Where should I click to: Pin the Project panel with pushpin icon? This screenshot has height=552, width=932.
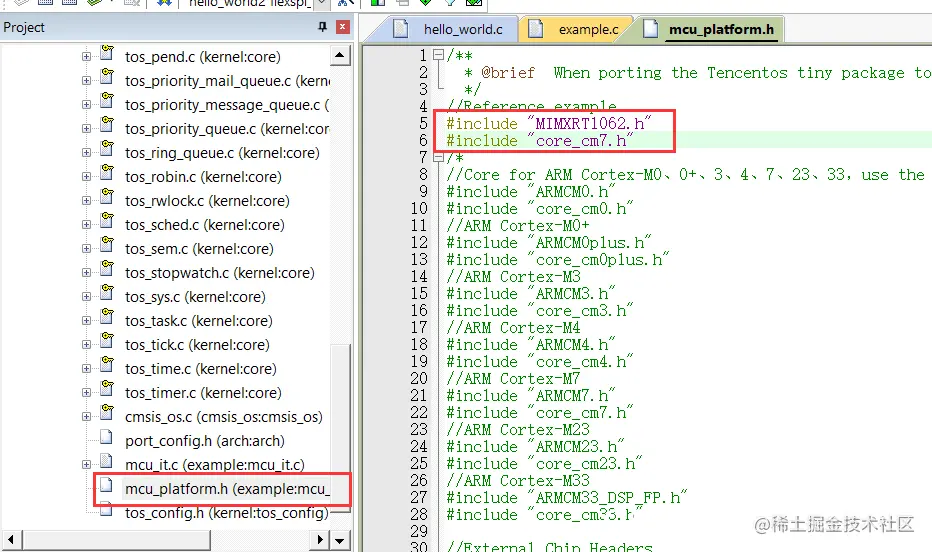click(x=322, y=27)
